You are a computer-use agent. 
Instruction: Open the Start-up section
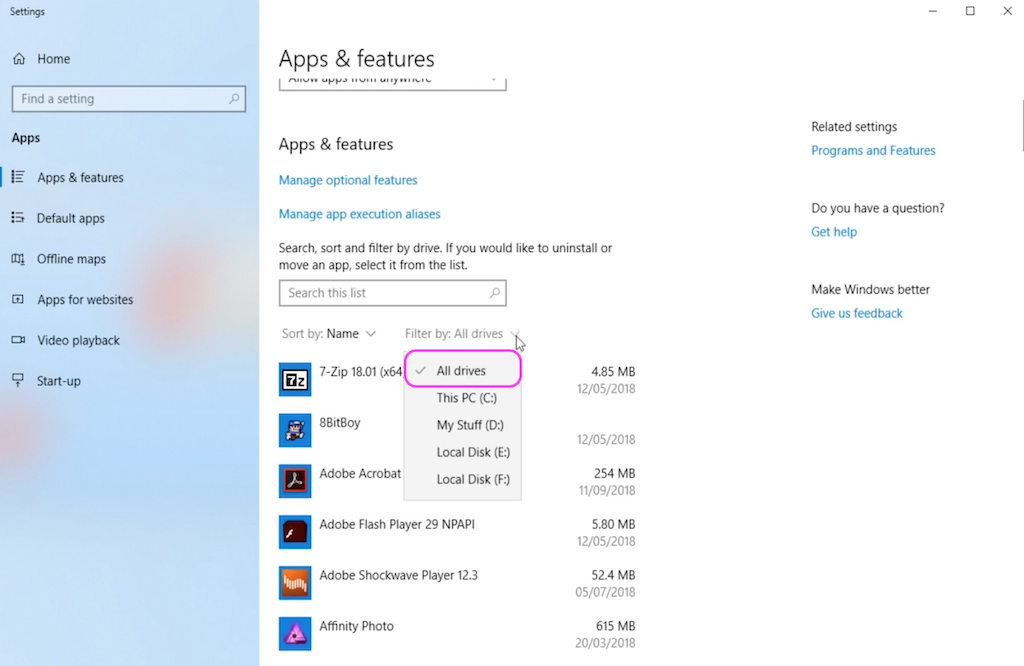pos(59,381)
